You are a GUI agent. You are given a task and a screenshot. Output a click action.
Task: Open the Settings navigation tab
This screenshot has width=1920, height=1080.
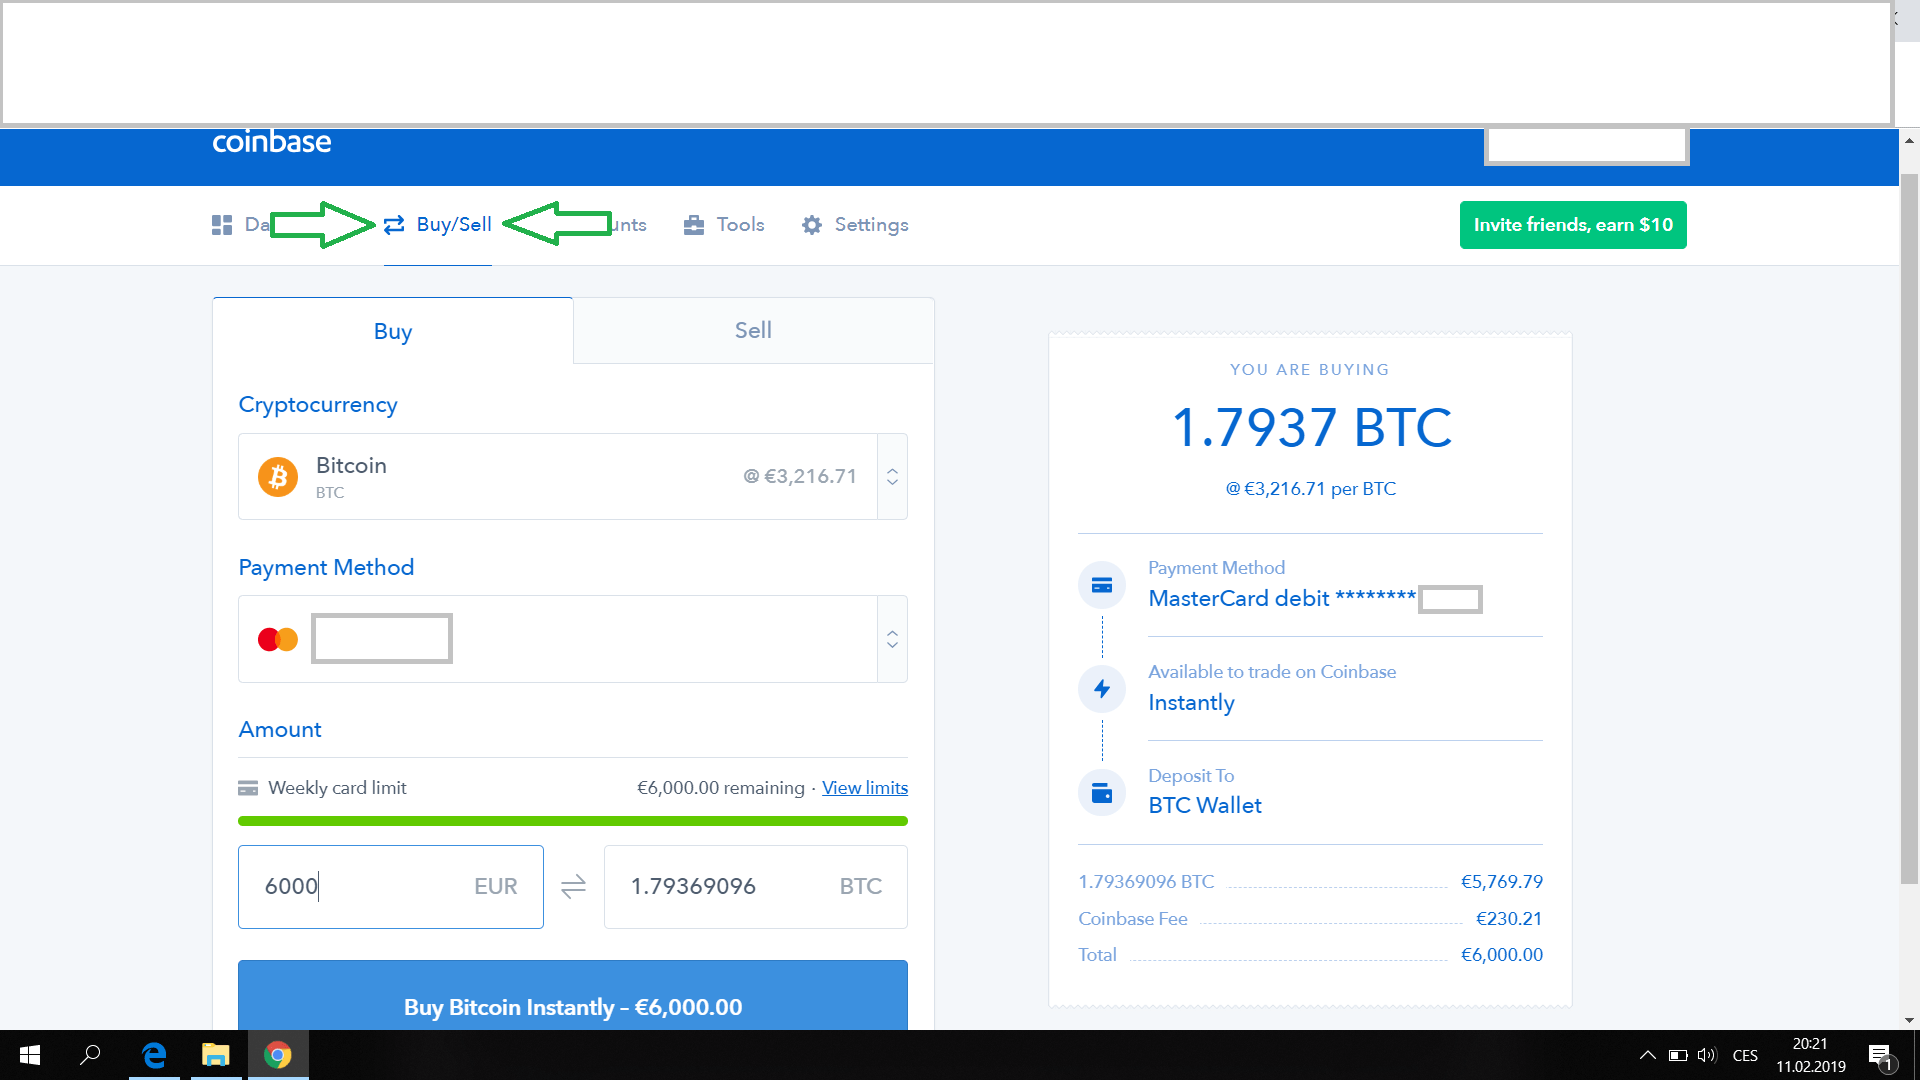[855, 225]
